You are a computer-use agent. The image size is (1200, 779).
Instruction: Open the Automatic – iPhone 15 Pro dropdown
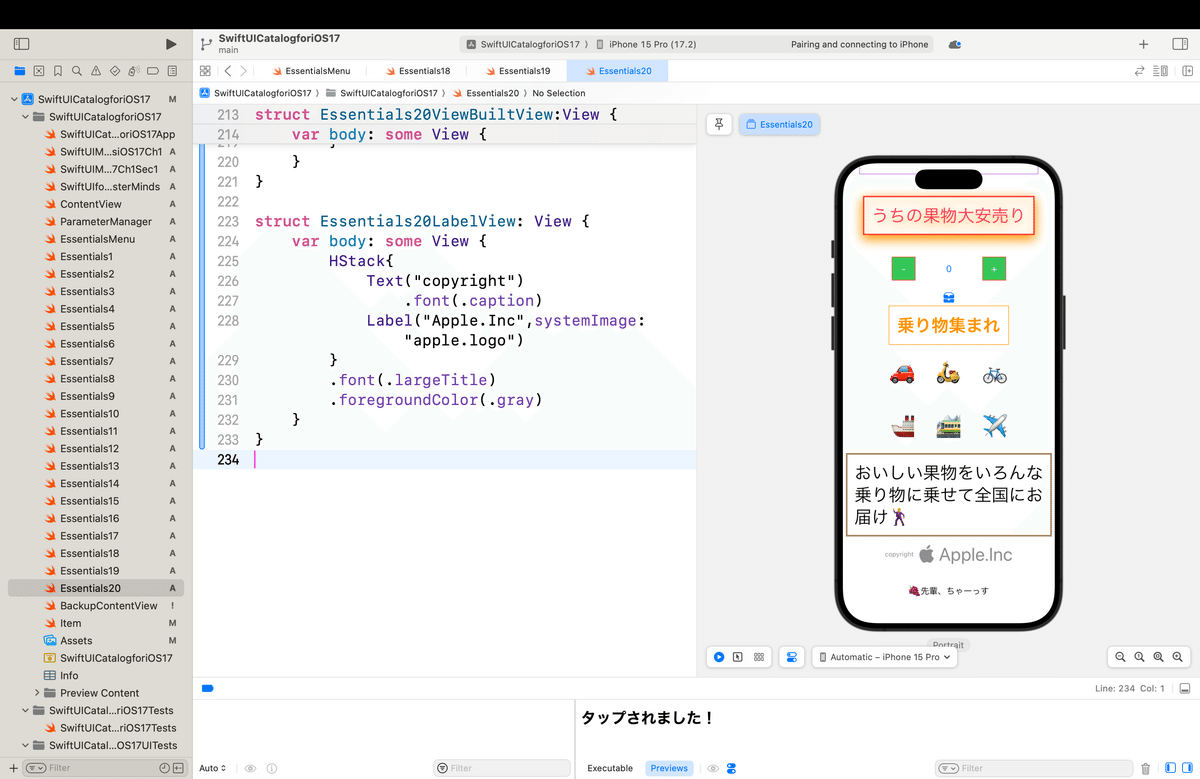(x=885, y=657)
